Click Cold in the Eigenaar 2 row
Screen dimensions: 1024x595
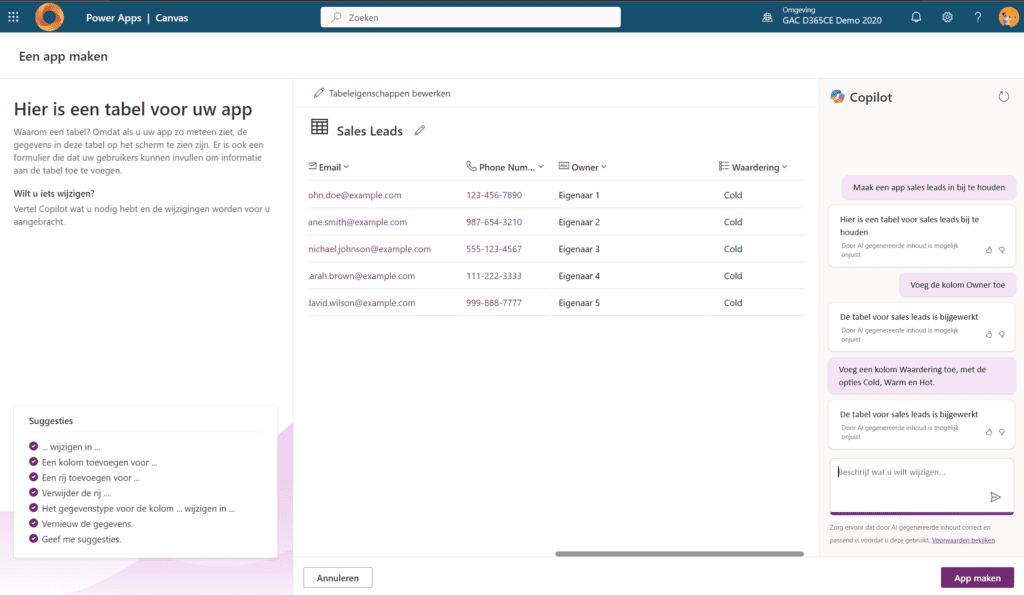(x=733, y=222)
